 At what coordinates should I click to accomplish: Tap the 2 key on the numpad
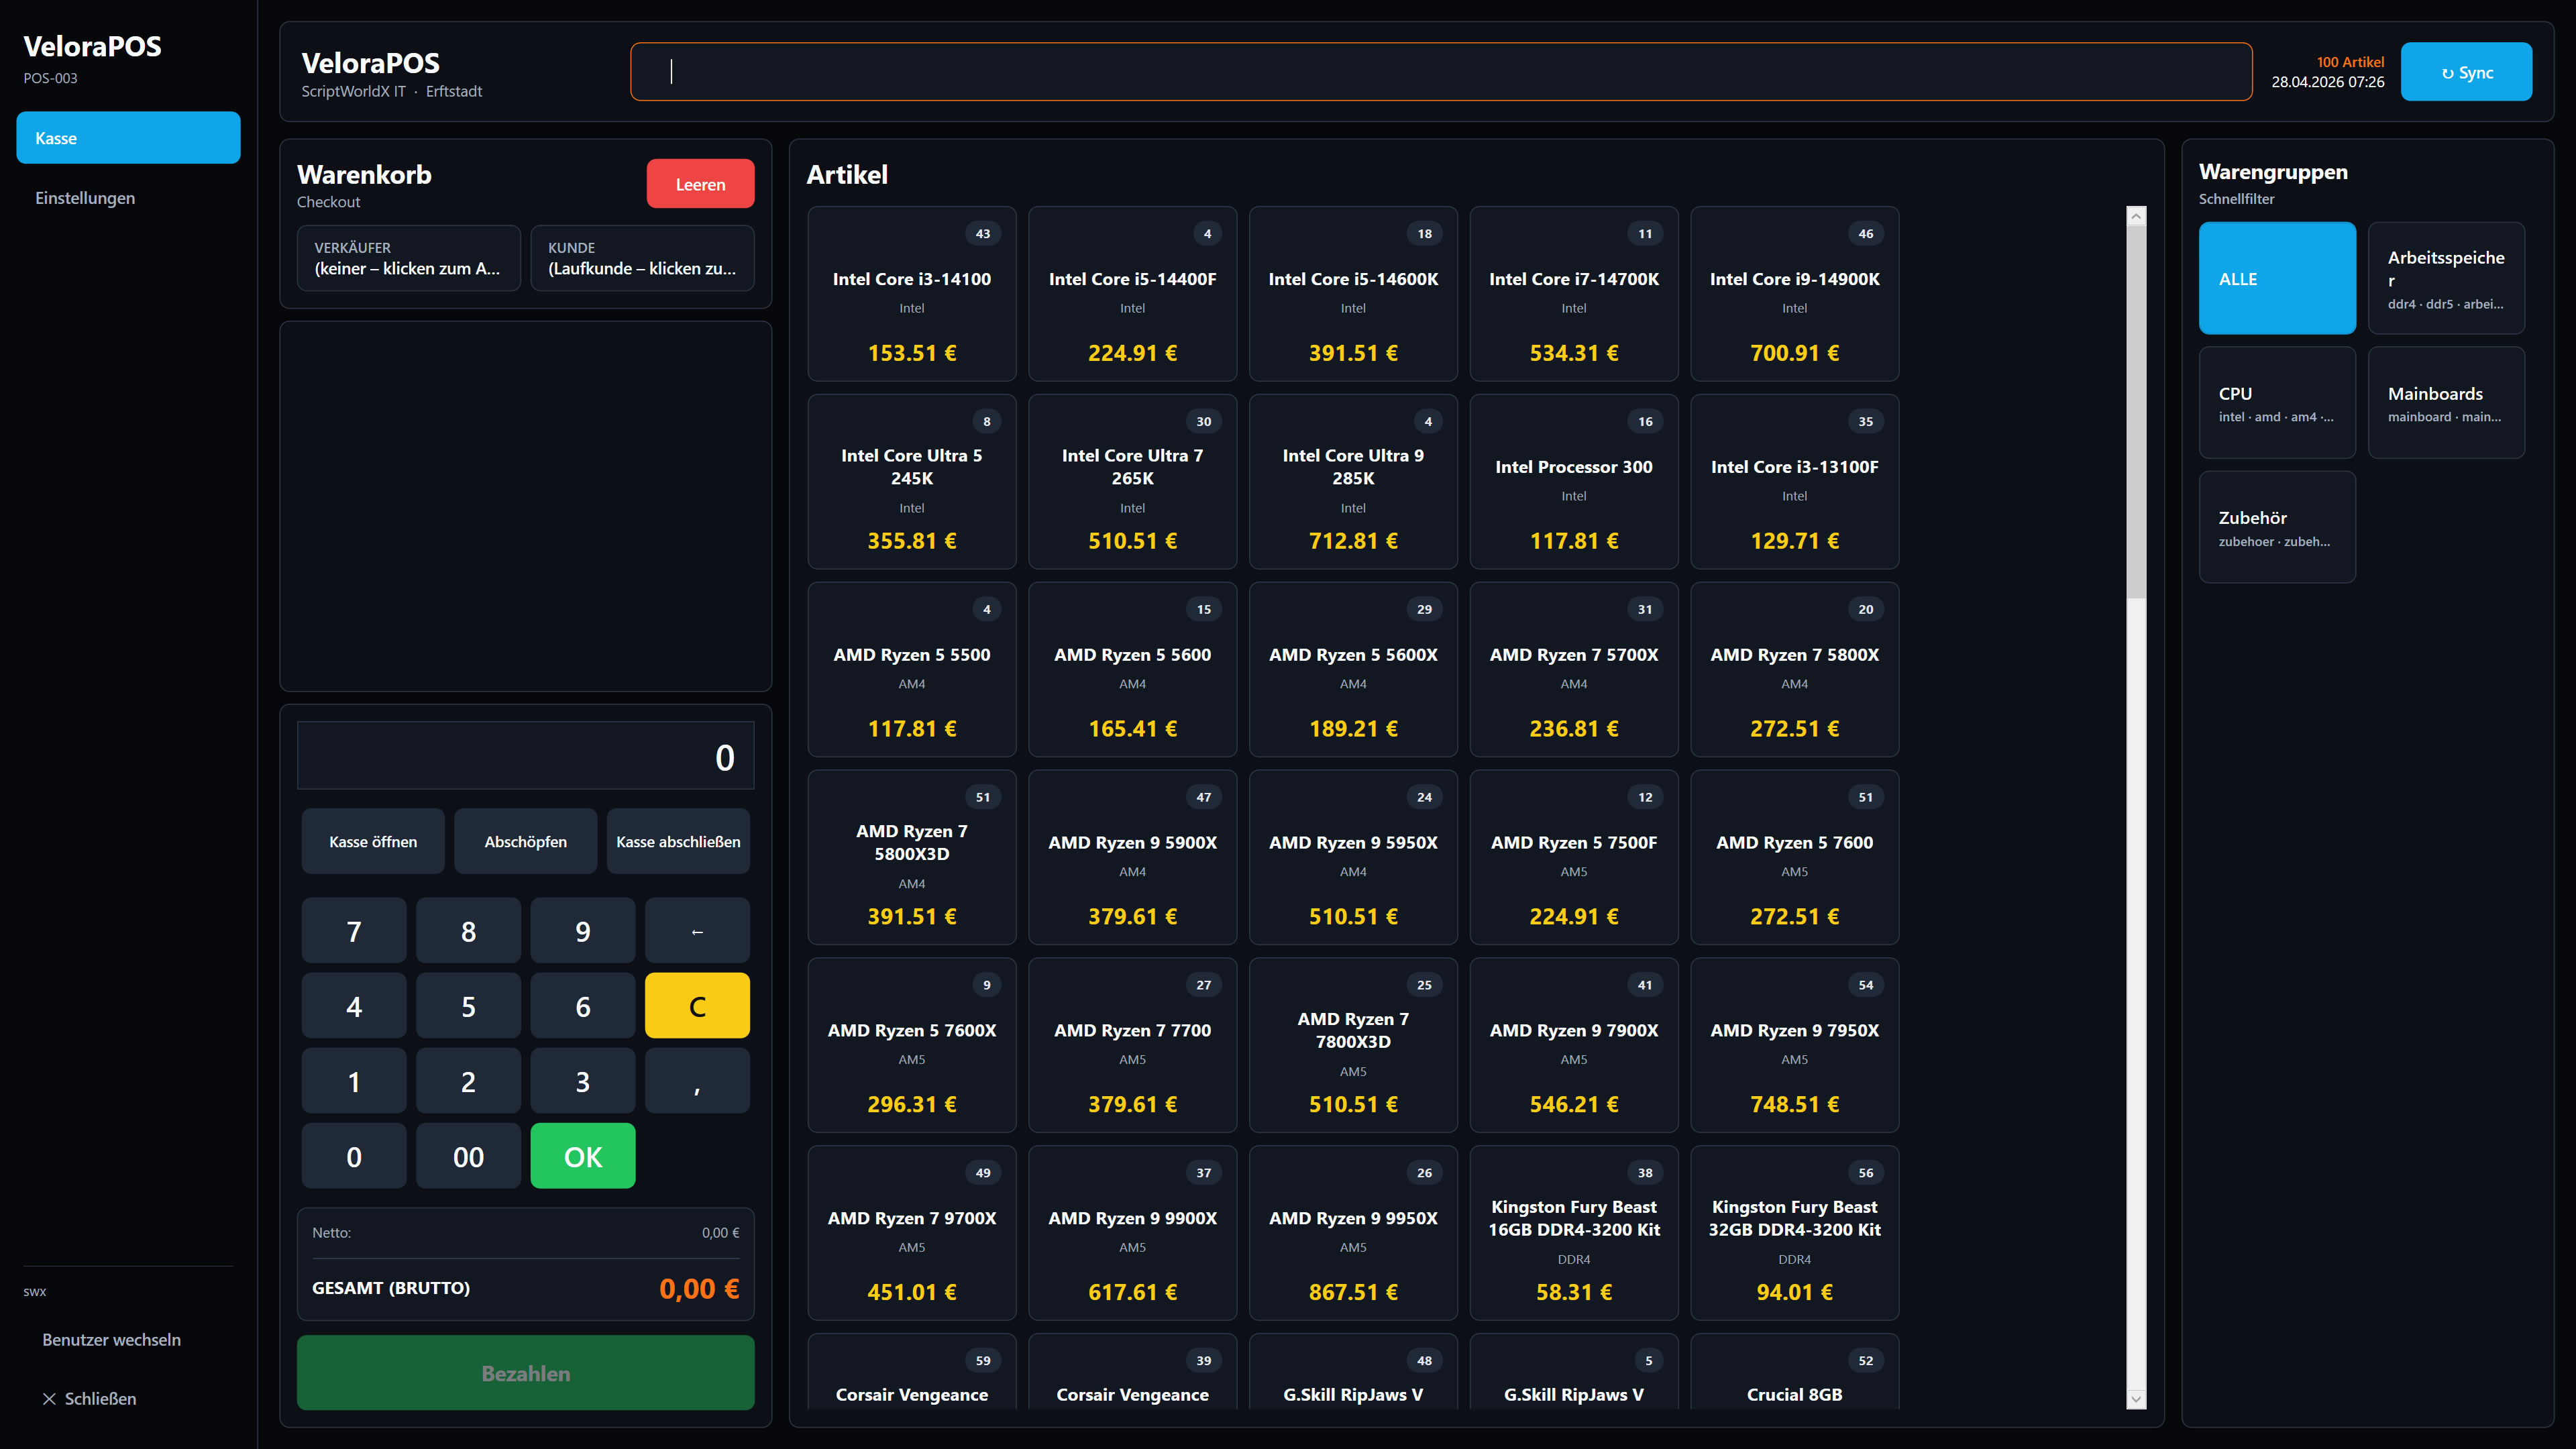point(468,1081)
